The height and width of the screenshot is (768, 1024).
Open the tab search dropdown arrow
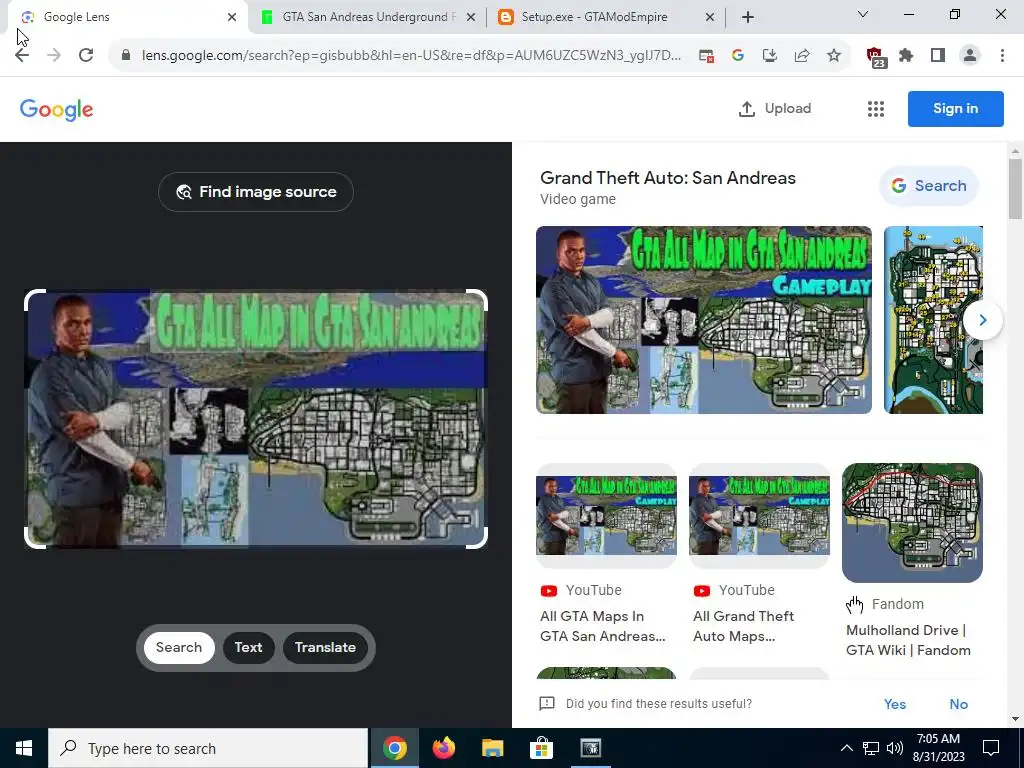coord(863,14)
